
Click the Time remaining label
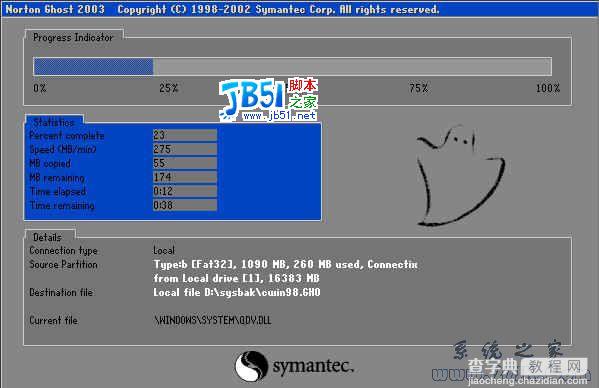[62, 205]
